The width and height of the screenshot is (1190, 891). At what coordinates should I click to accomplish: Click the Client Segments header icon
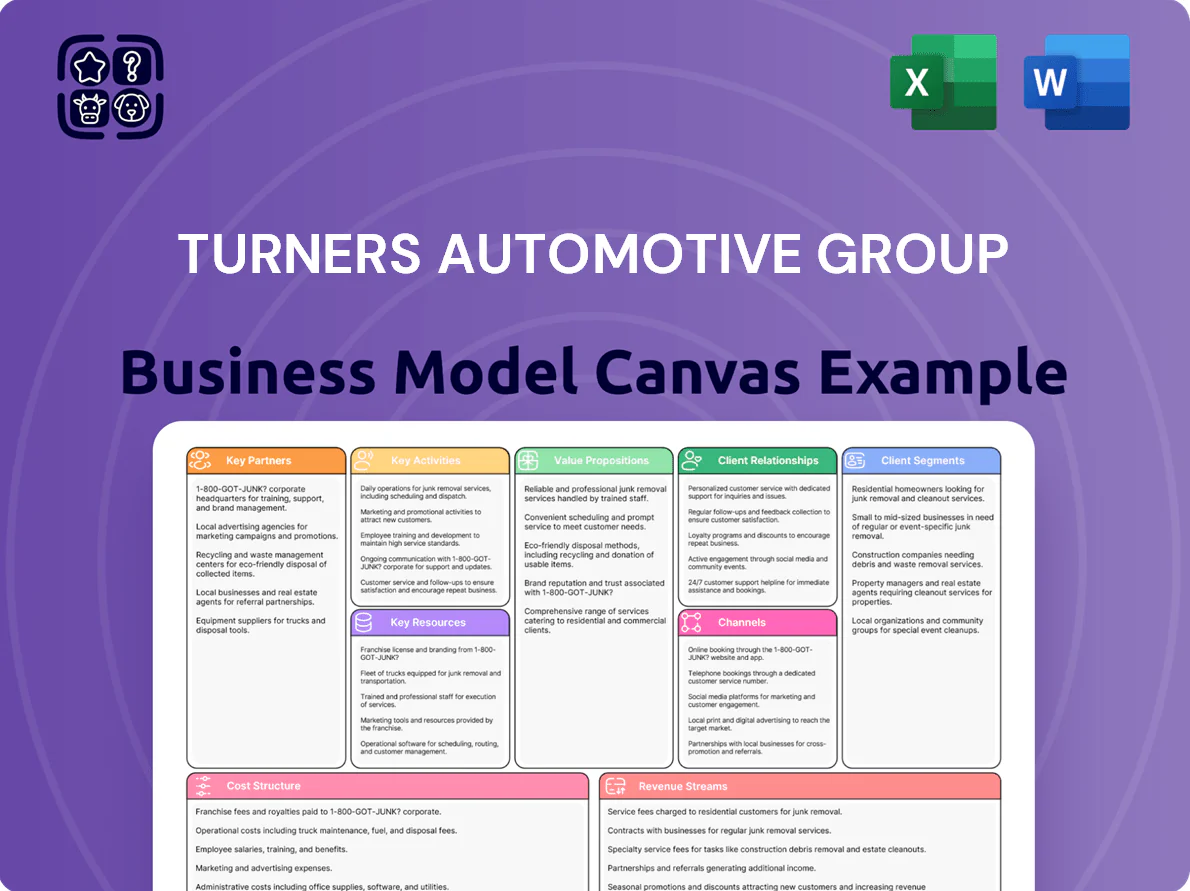tap(855, 460)
